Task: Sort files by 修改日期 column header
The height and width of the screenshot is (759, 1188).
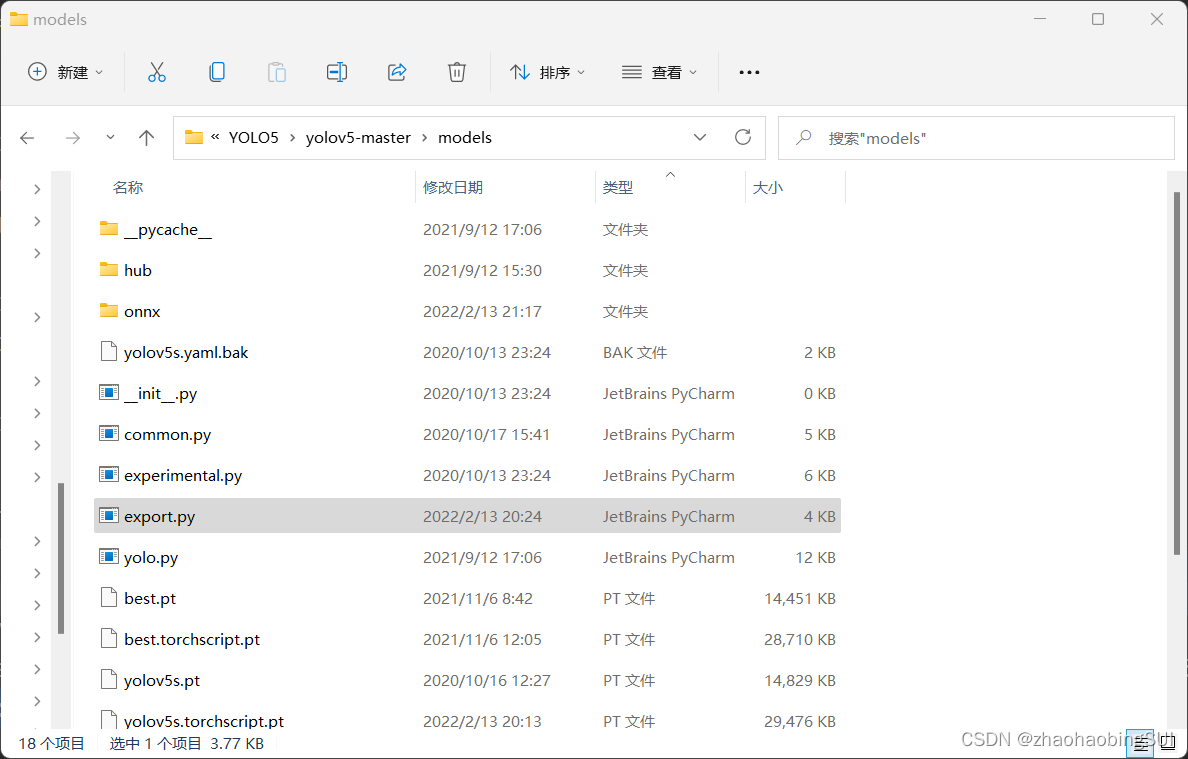Action: coord(453,187)
